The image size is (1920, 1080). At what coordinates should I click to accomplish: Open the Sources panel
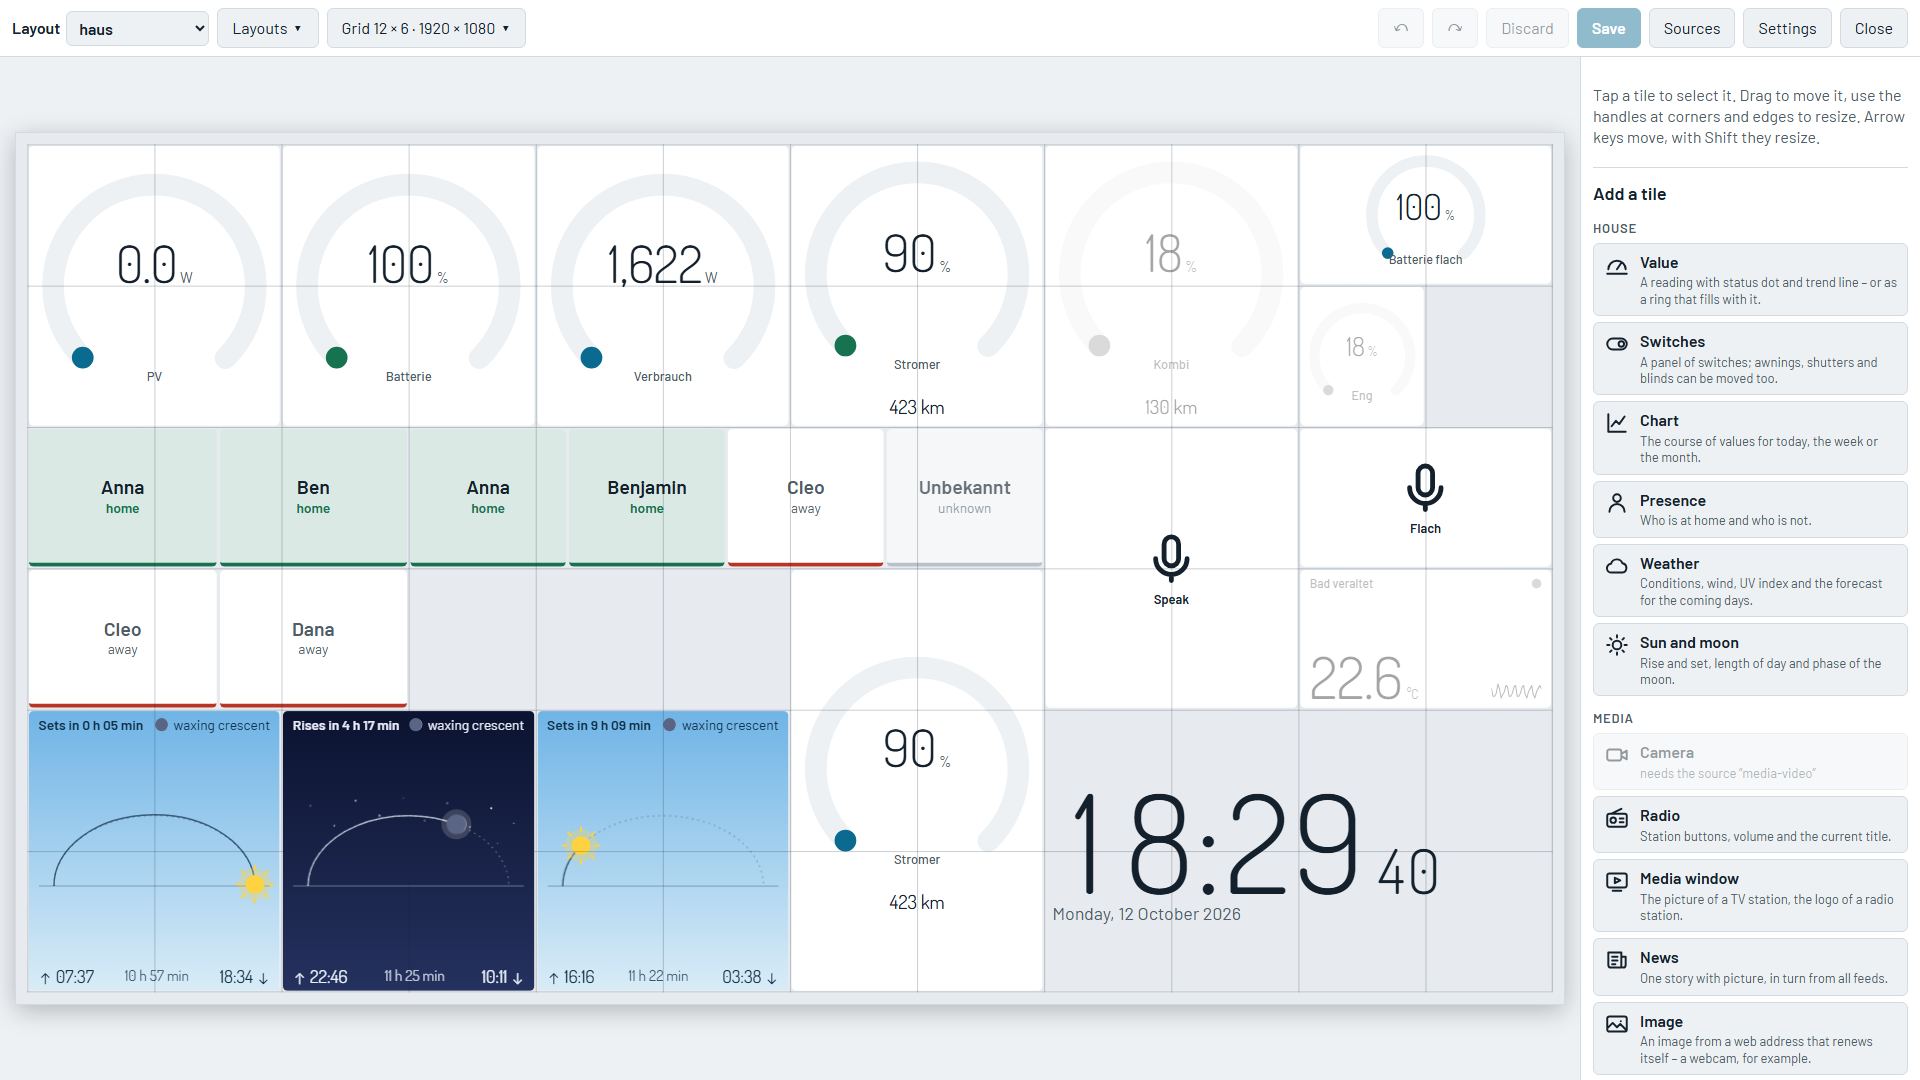(x=1692, y=28)
